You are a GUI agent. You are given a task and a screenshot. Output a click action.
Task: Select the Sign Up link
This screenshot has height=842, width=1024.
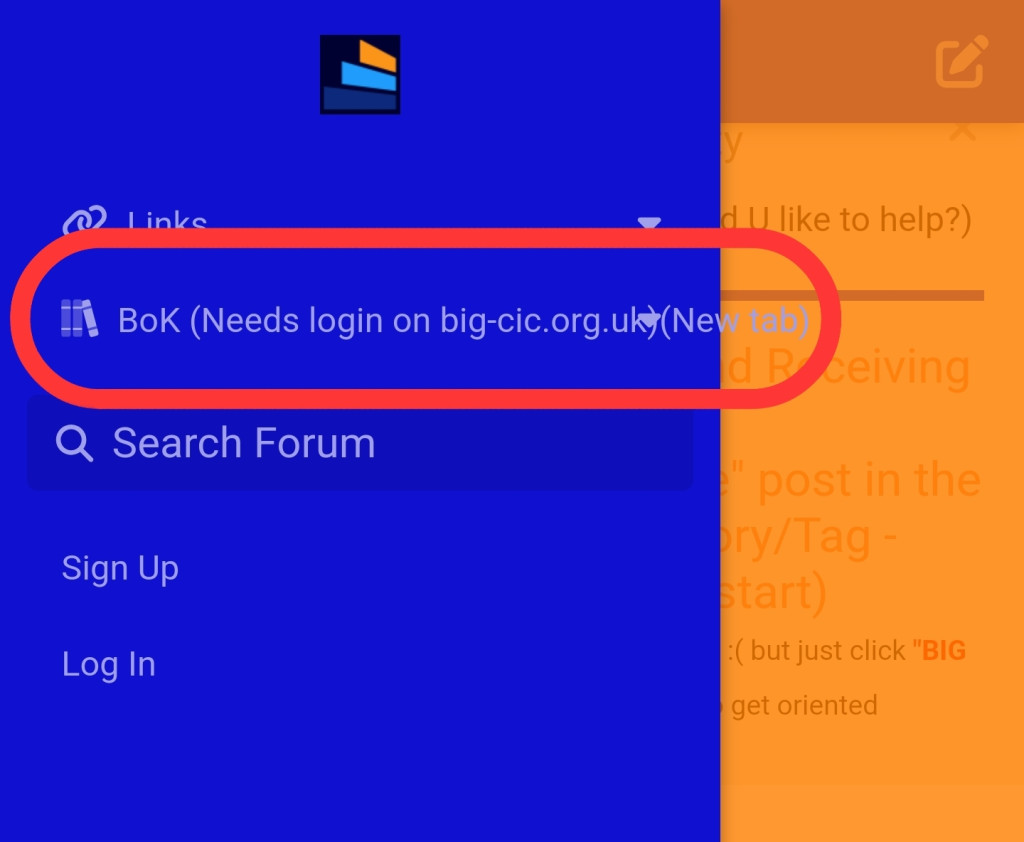pos(120,568)
